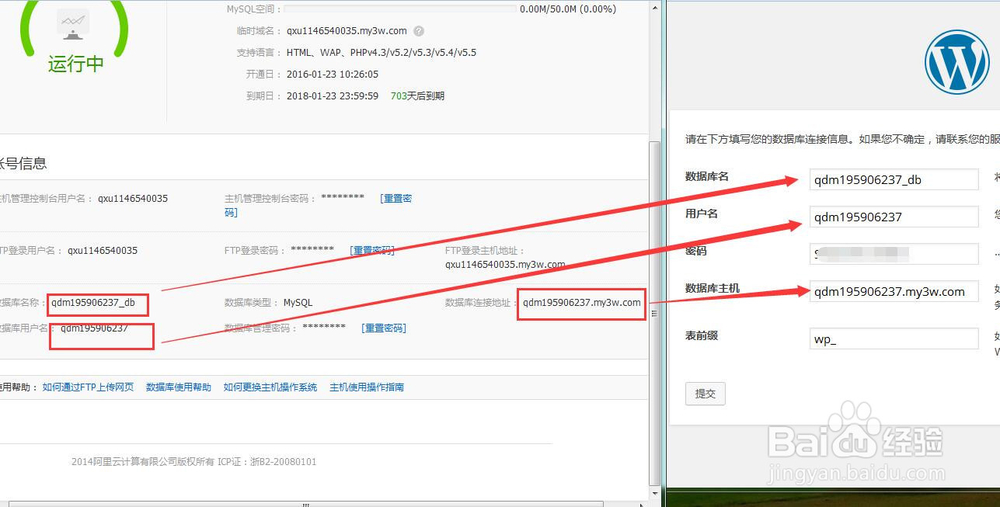Click the horizontal scrollbar at bottom

[305, 504]
